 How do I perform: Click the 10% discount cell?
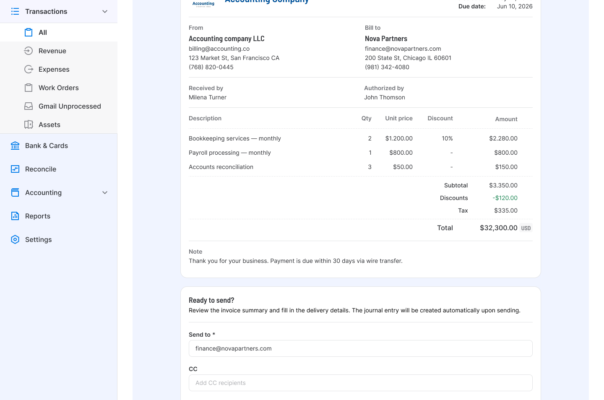tap(447, 138)
